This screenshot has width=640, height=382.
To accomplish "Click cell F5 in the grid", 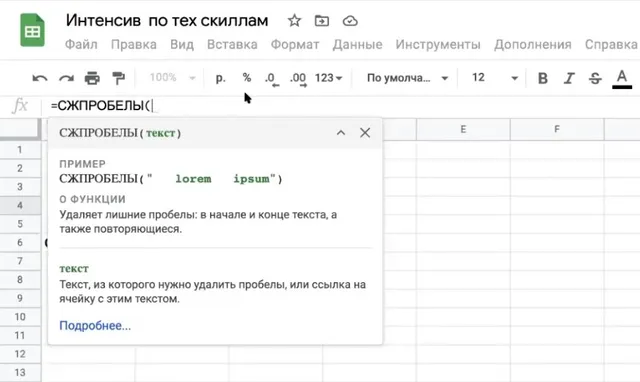I will 557,224.
